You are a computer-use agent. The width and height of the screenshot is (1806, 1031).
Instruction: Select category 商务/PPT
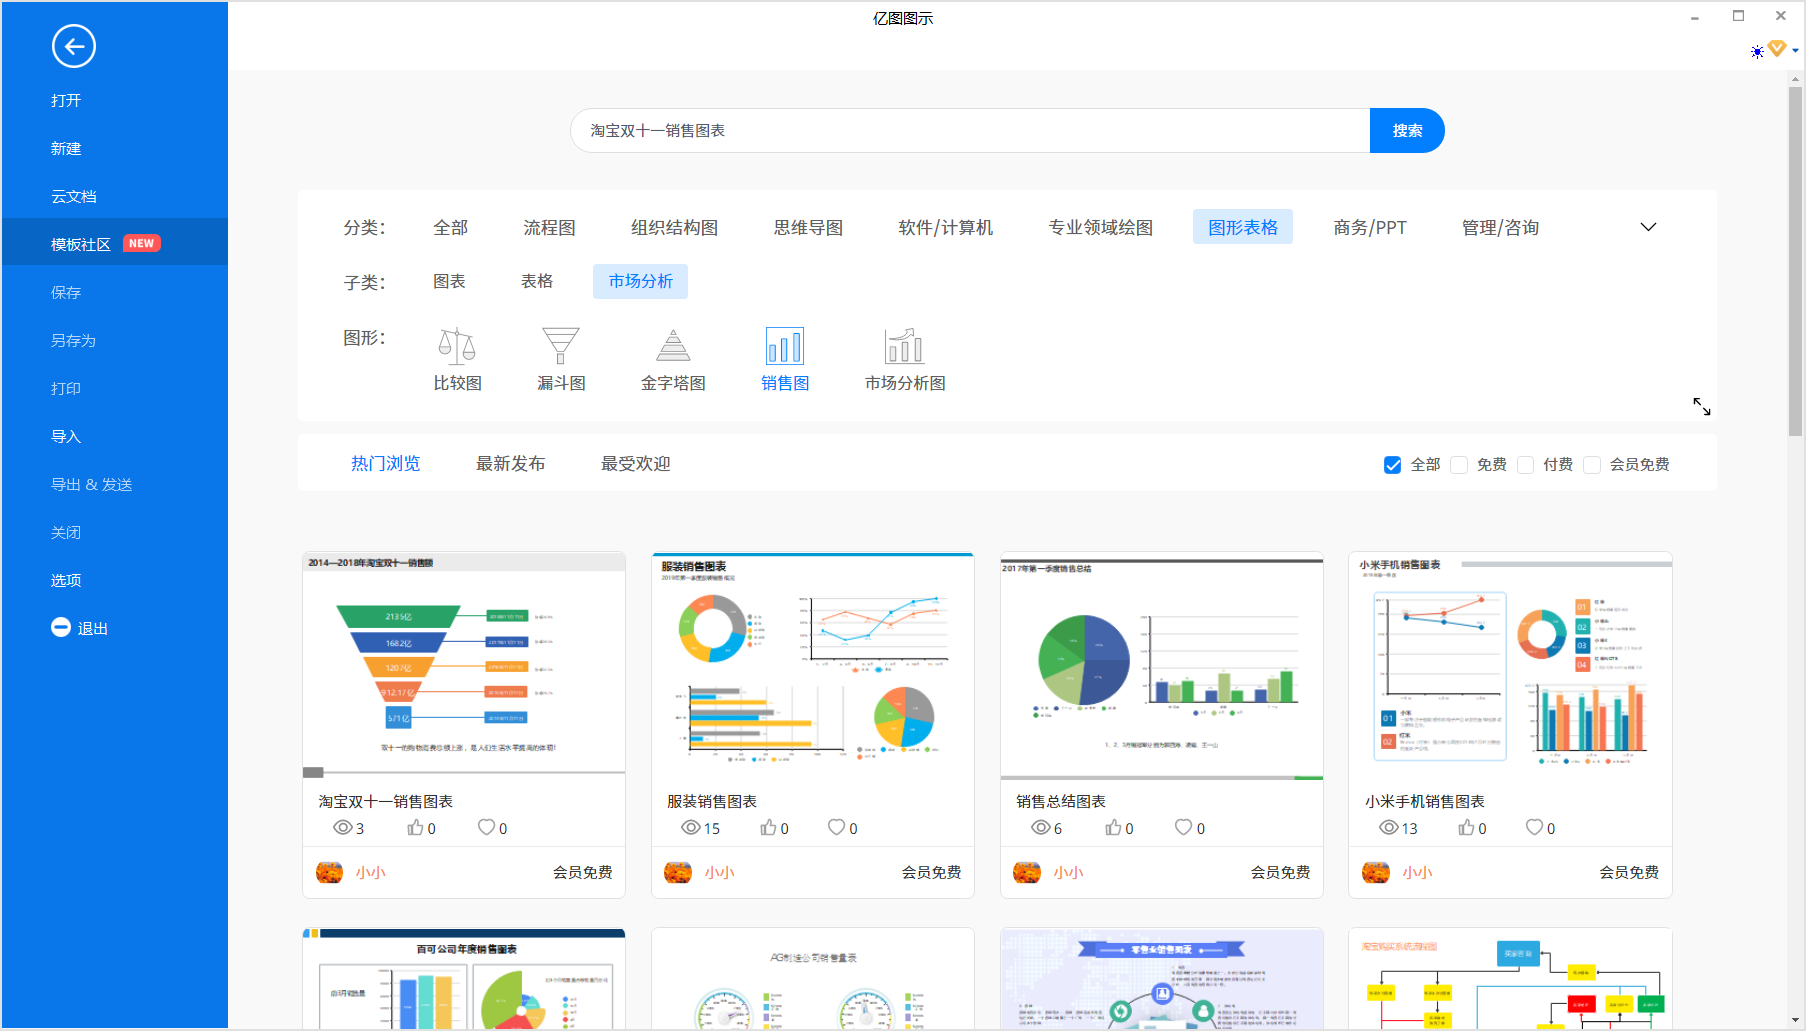point(1369,227)
